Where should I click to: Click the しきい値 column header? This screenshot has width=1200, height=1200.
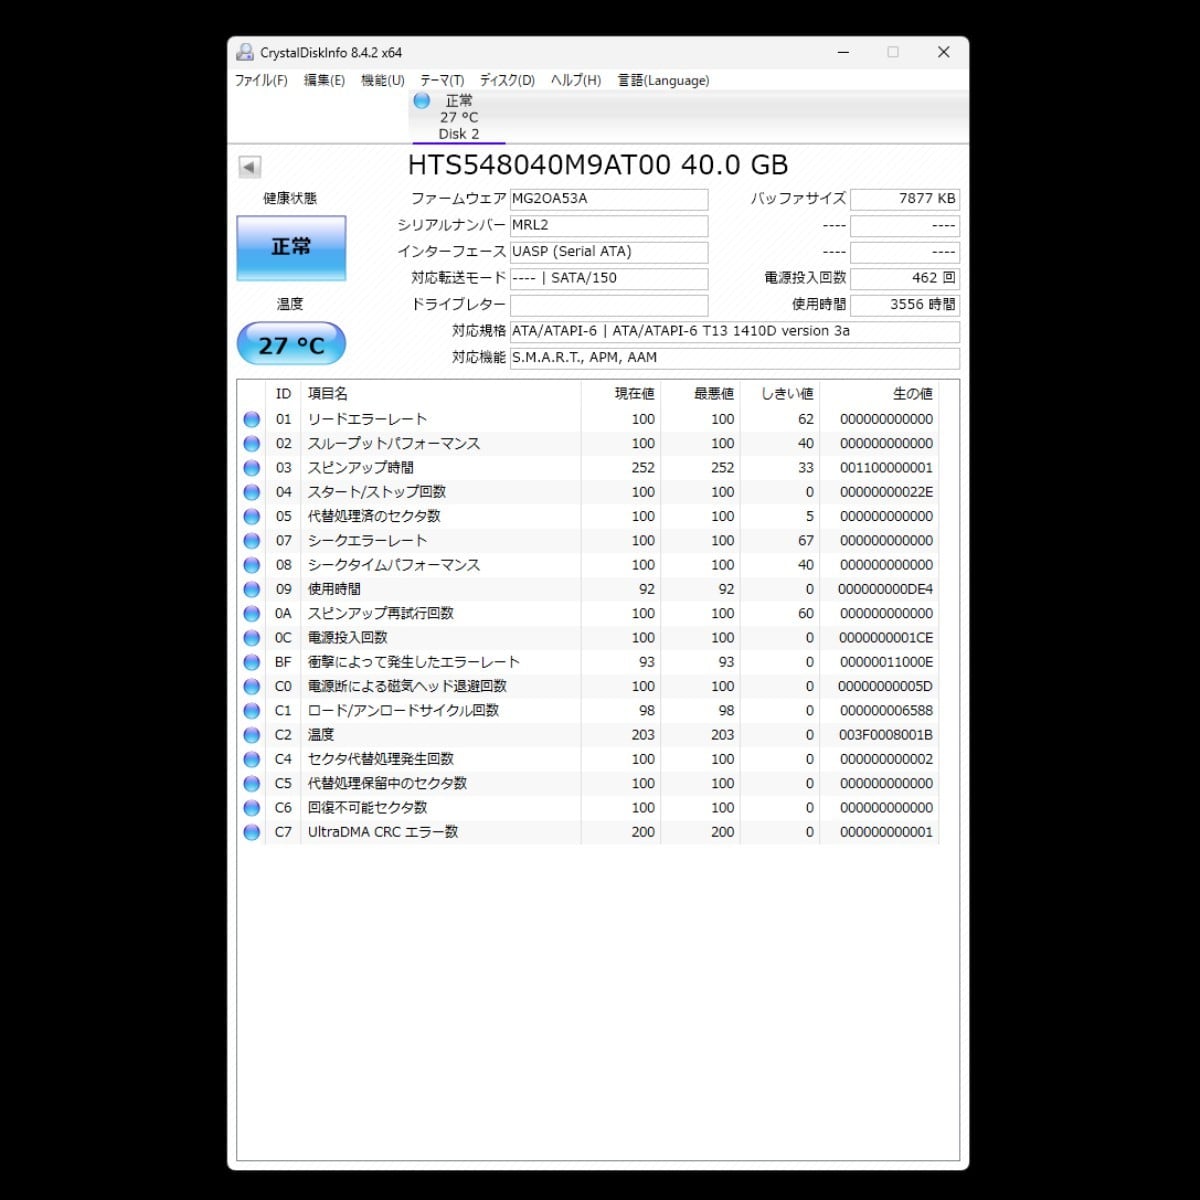tap(780, 394)
